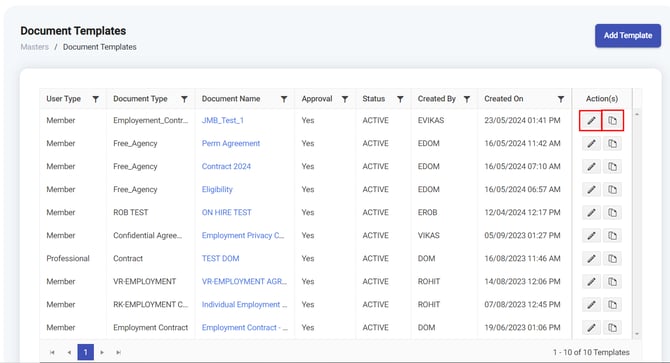Open Status column filter

click(400, 99)
